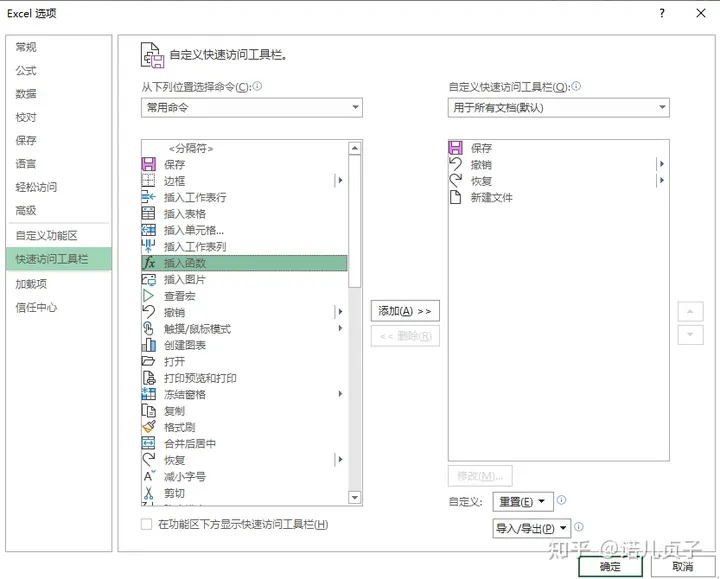Expand the 冻结窗格 submenu arrow
This screenshot has width=720, height=579.
pos(340,394)
